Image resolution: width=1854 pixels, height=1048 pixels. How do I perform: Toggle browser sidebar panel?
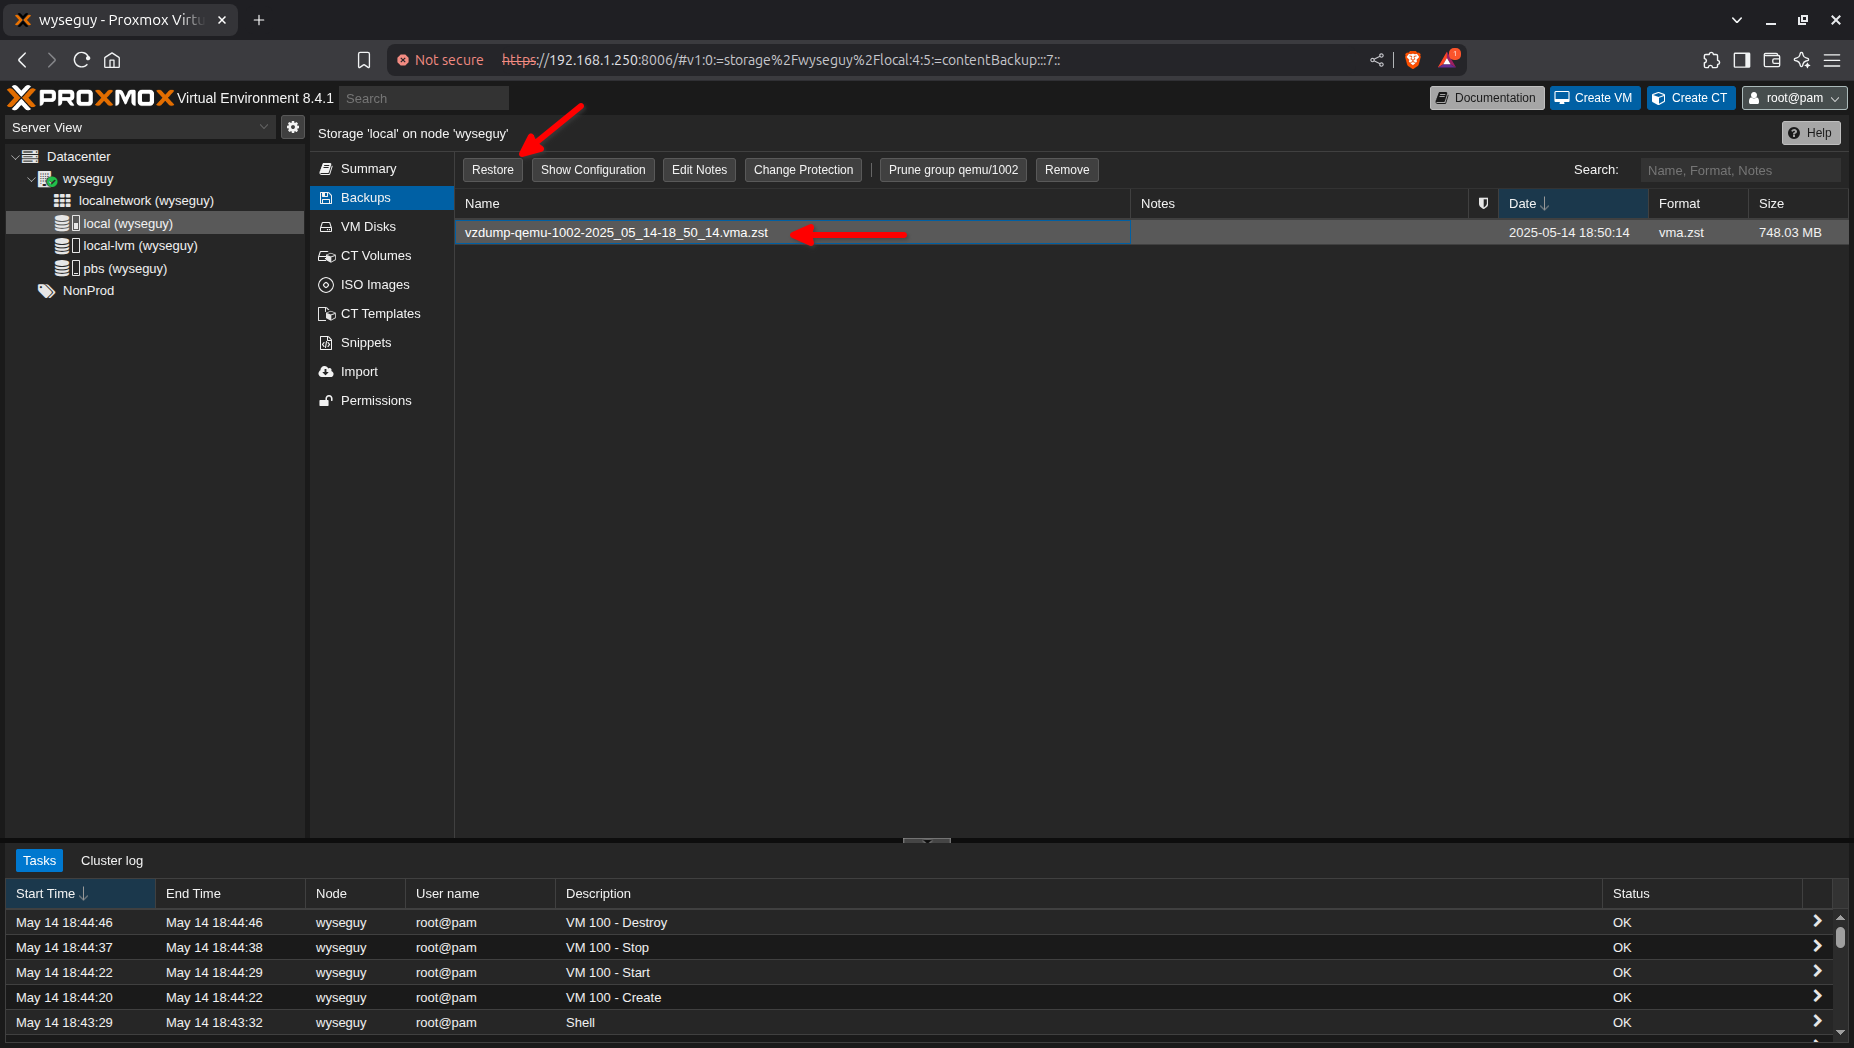point(1741,60)
